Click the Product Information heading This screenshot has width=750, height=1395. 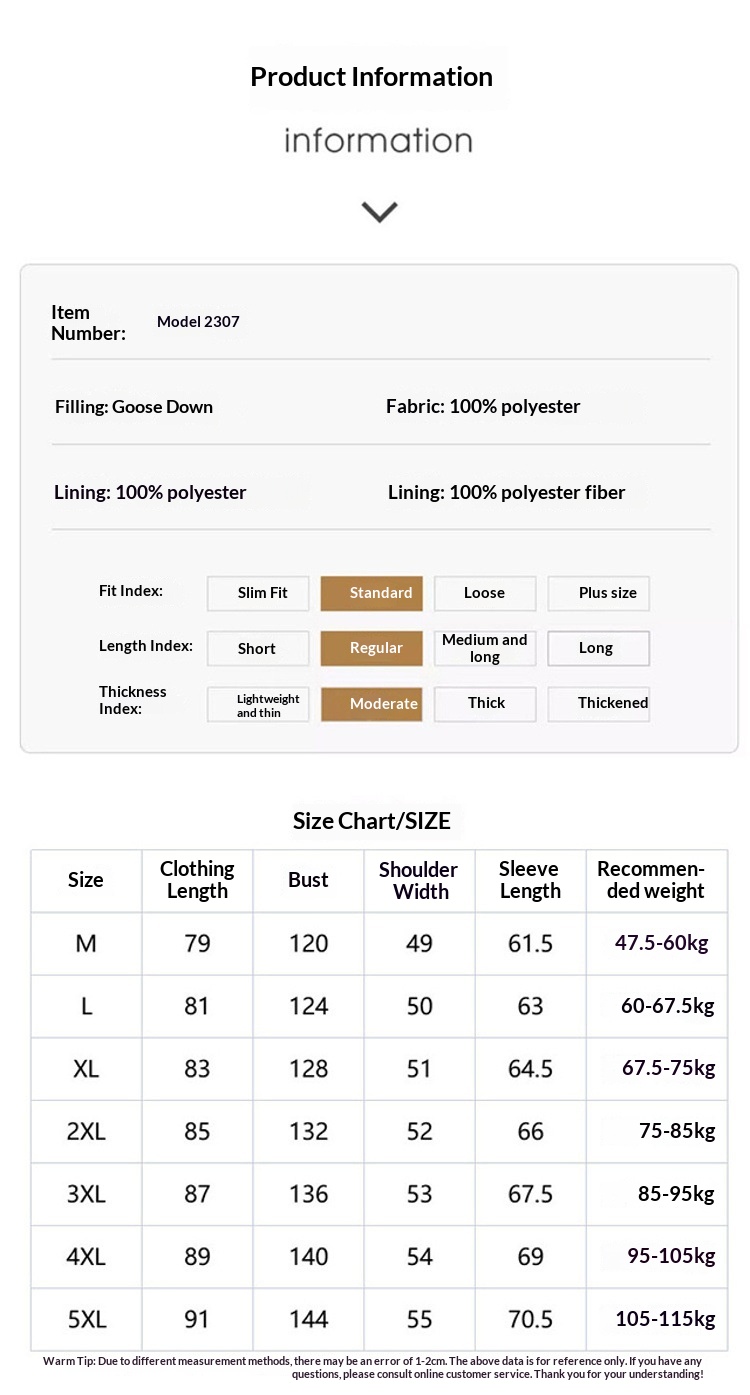[371, 77]
